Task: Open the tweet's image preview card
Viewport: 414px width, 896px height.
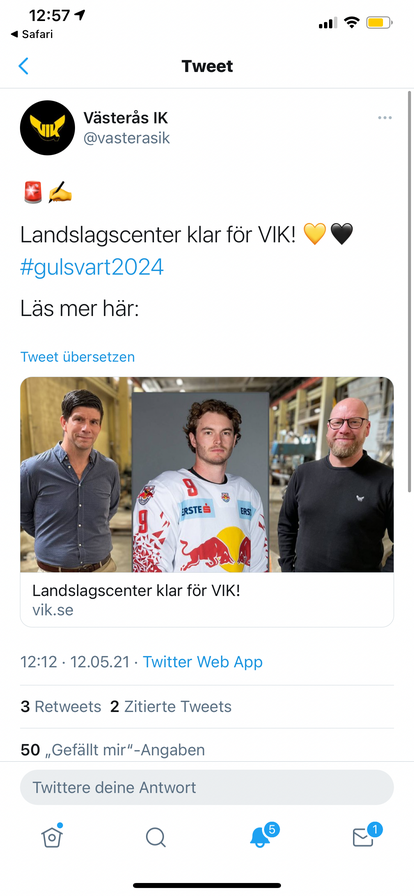Action: (207, 475)
